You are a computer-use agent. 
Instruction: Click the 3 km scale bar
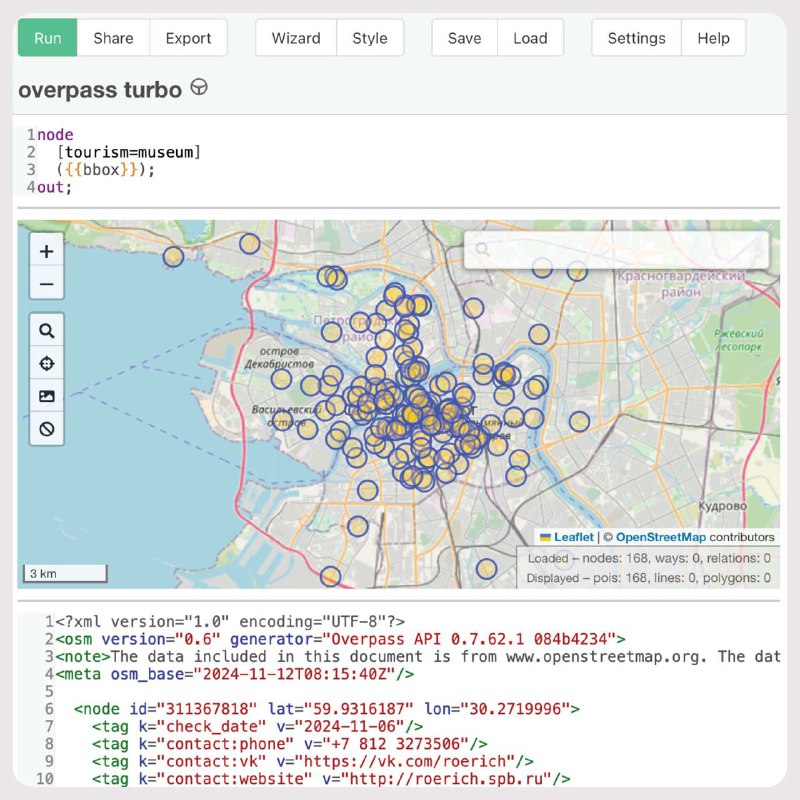pyautogui.click(x=65, y=573)
